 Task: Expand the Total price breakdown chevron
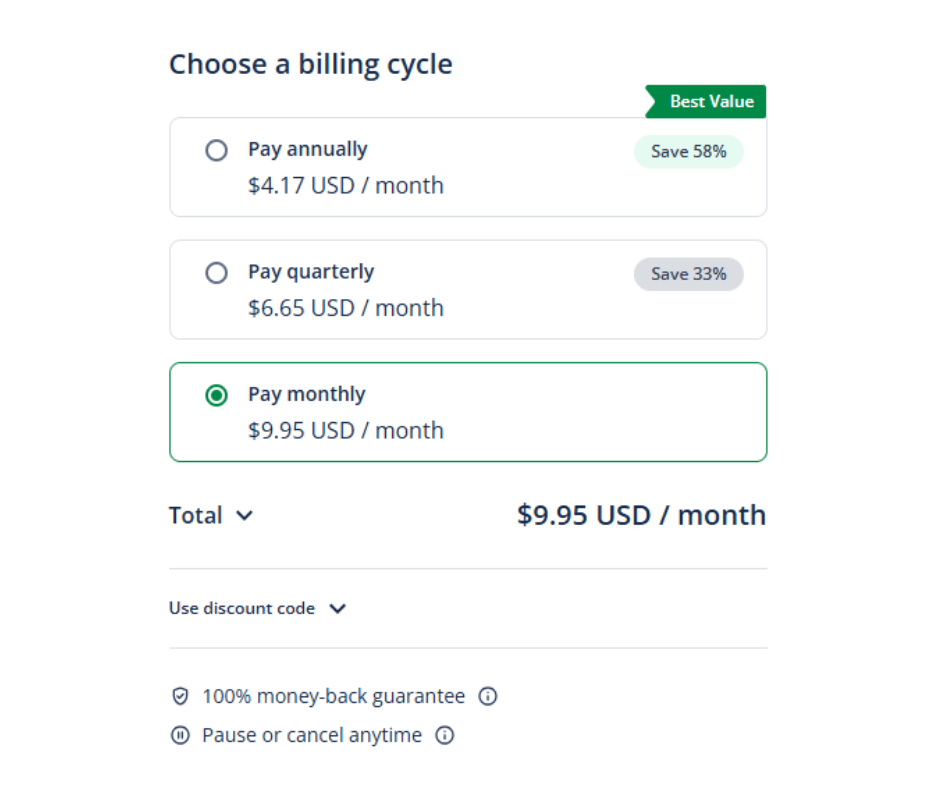pos(244,516)
